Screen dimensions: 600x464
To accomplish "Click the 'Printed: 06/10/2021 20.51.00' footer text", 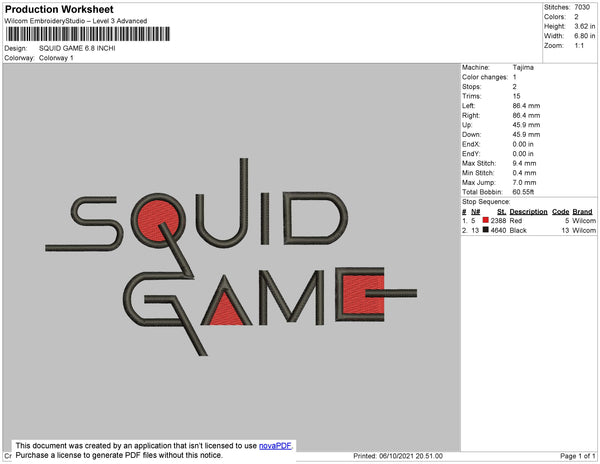I will [x=398, y=456].
